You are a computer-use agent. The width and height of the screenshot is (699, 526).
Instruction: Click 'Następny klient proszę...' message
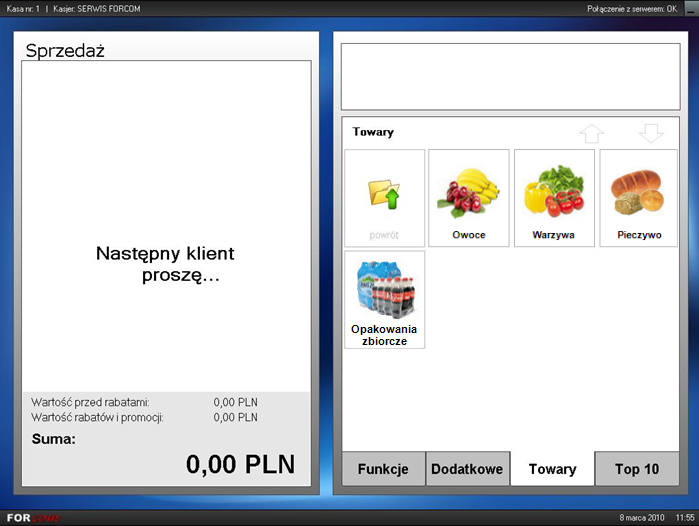click(165, 264)
